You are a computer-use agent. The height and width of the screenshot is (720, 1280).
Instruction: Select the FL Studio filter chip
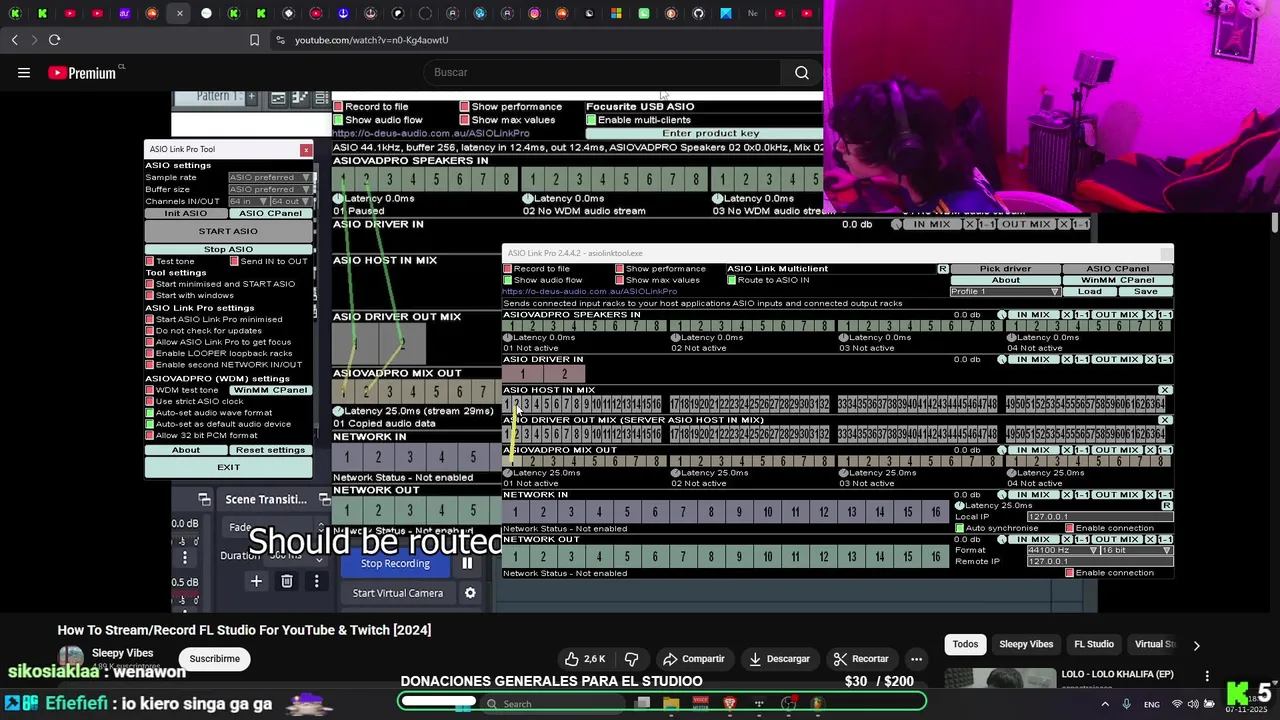pos(1093,645)
